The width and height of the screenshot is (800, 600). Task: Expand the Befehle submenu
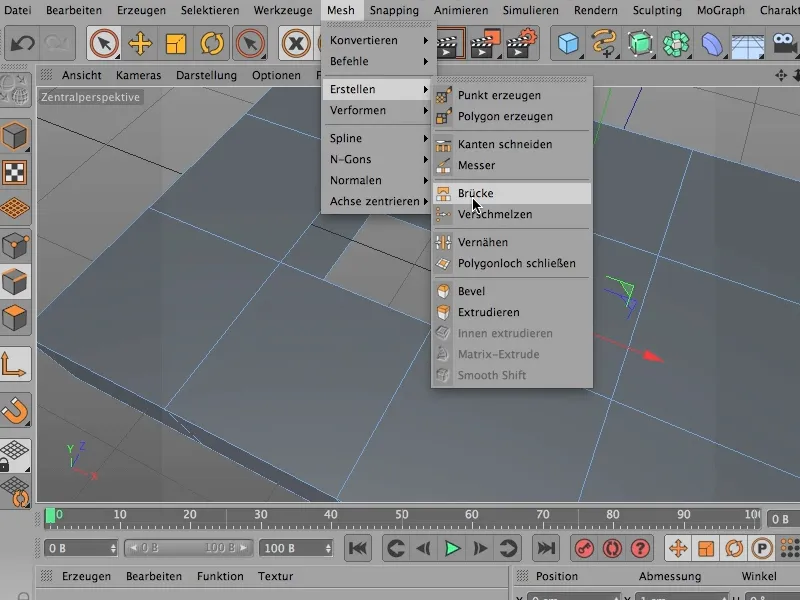pyautogui.click(x=379, y=61)
